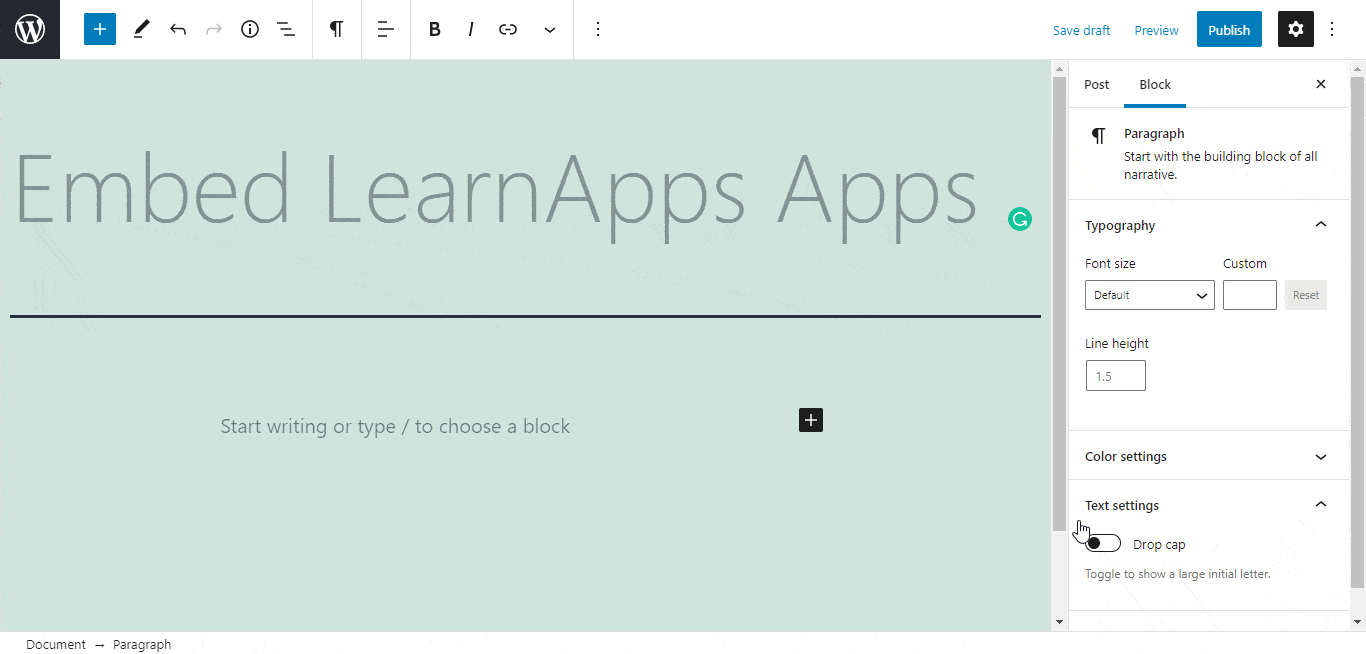
Task: Switch to the Post tab
Action: click(x=1097, y=84)
